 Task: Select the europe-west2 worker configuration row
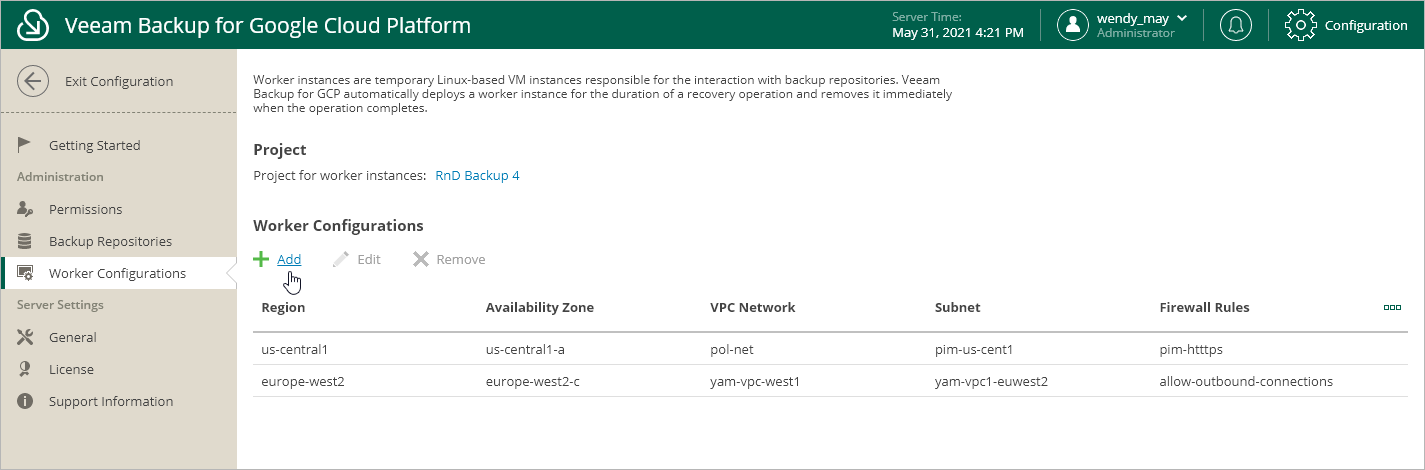(830, 381)
